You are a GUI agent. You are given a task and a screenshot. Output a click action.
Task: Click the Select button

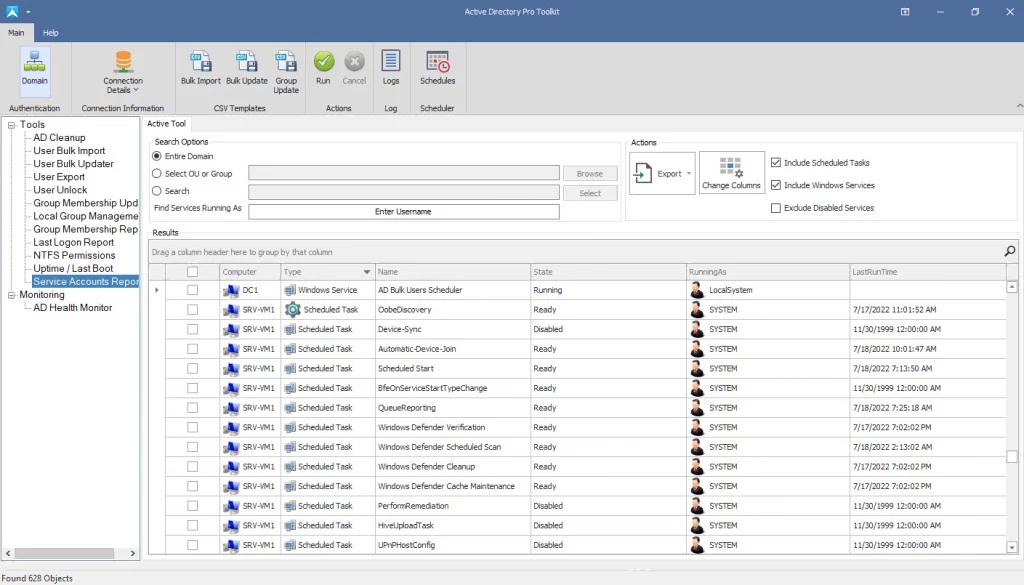(x=590, y=193)
